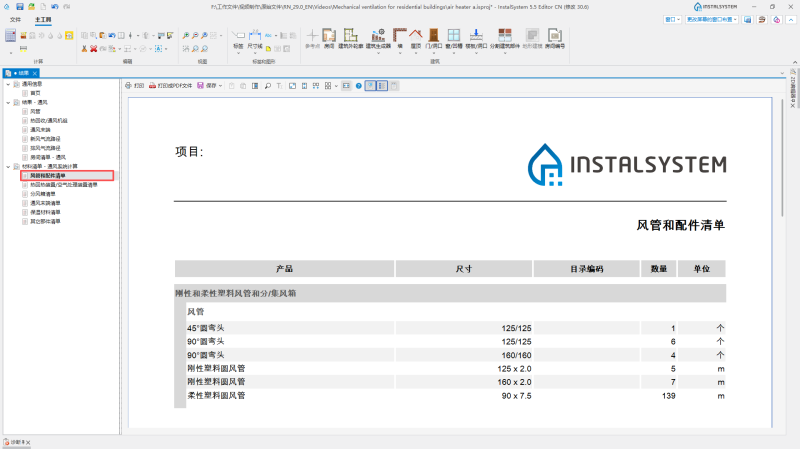Screen dimensions: 800x449
Task: Click the Undo arrow in quick access toolbar
Action: pos(55,7)
